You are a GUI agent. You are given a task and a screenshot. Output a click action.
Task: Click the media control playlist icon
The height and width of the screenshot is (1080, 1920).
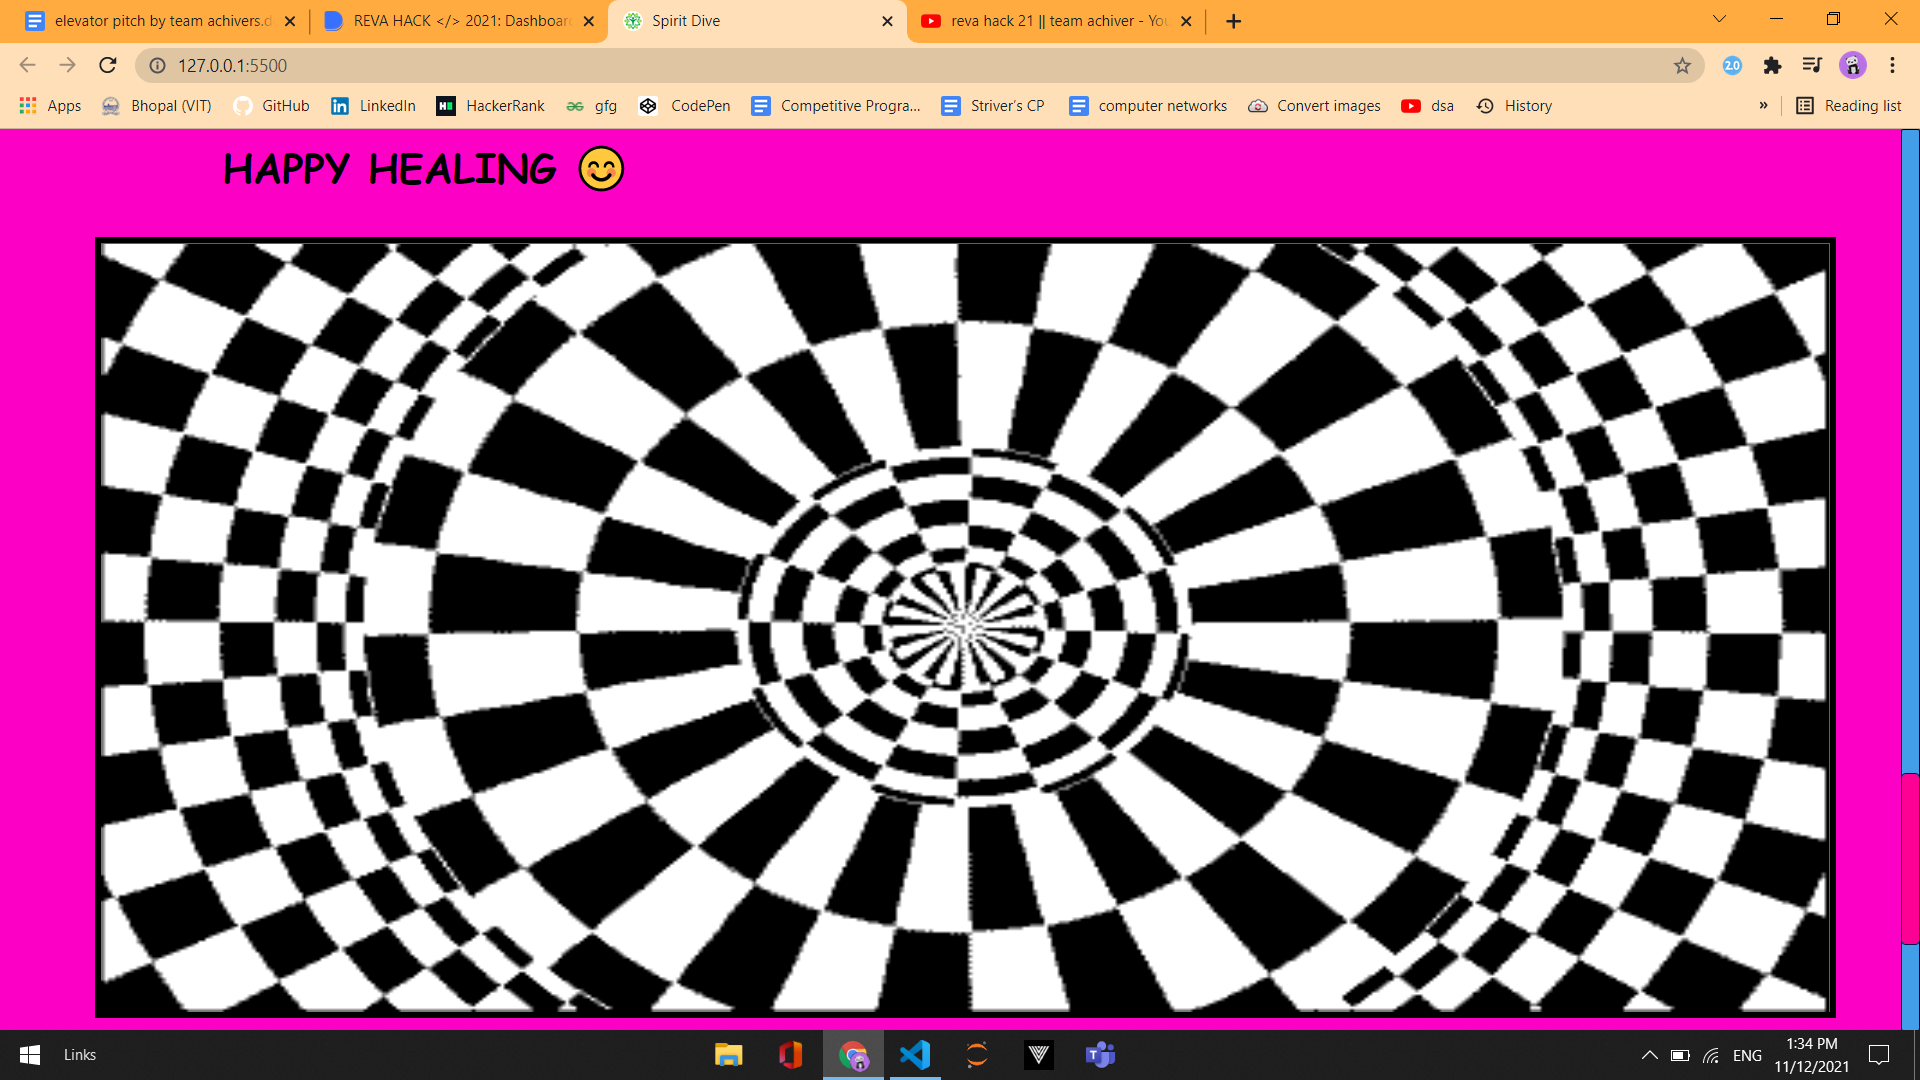(1812, 65)
